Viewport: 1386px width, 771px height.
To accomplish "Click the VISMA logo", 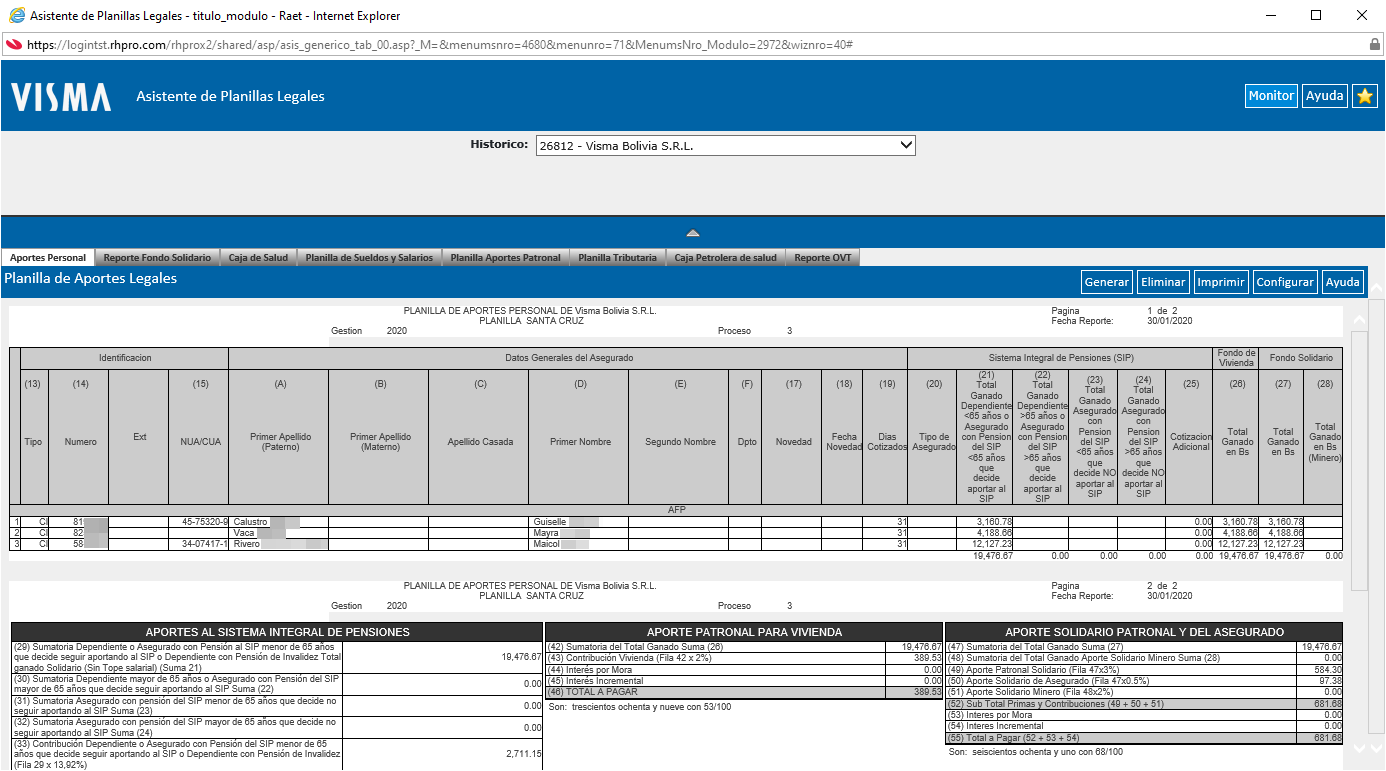I will 61,97.
